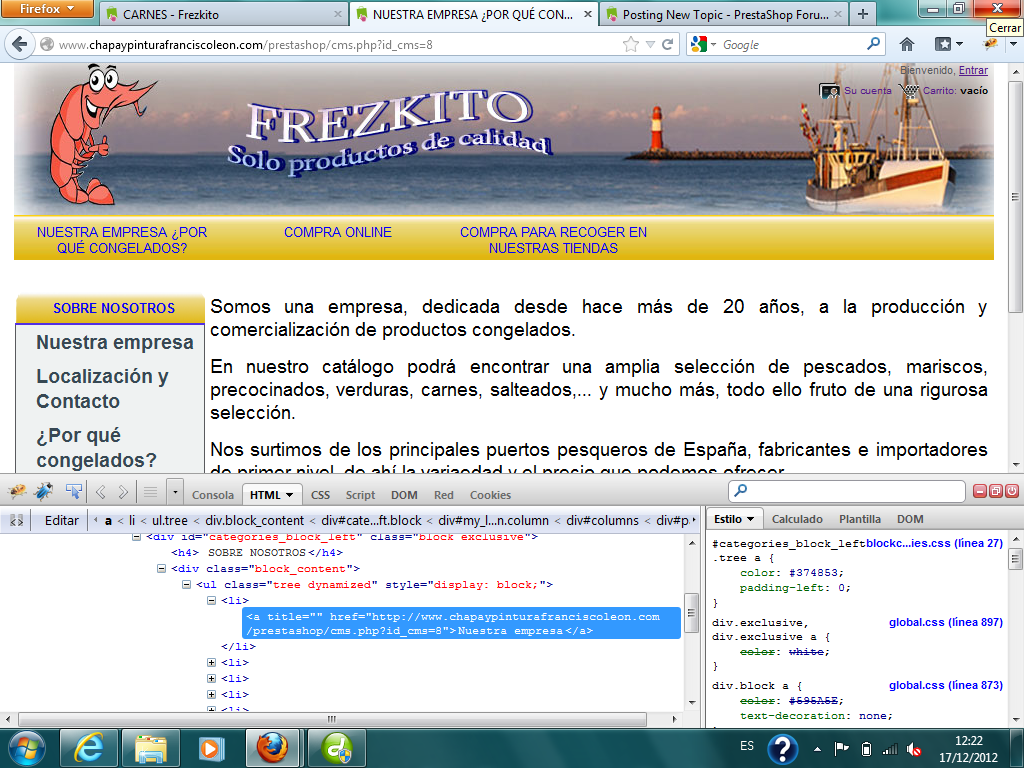Open Windows Help question mark icon
Screen dimensions: 1024x768
[782, 748]
